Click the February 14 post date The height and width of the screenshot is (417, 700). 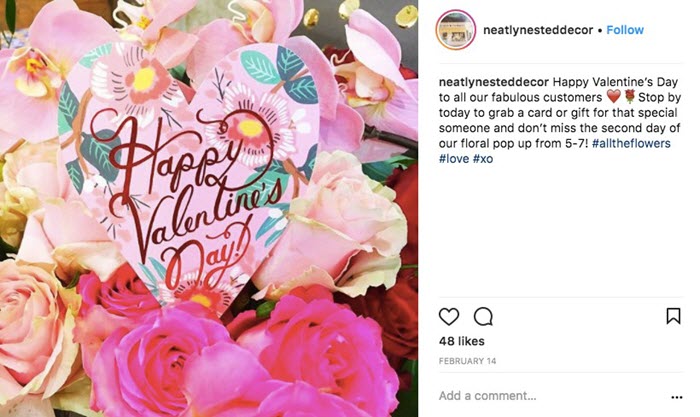pos(466,360)
